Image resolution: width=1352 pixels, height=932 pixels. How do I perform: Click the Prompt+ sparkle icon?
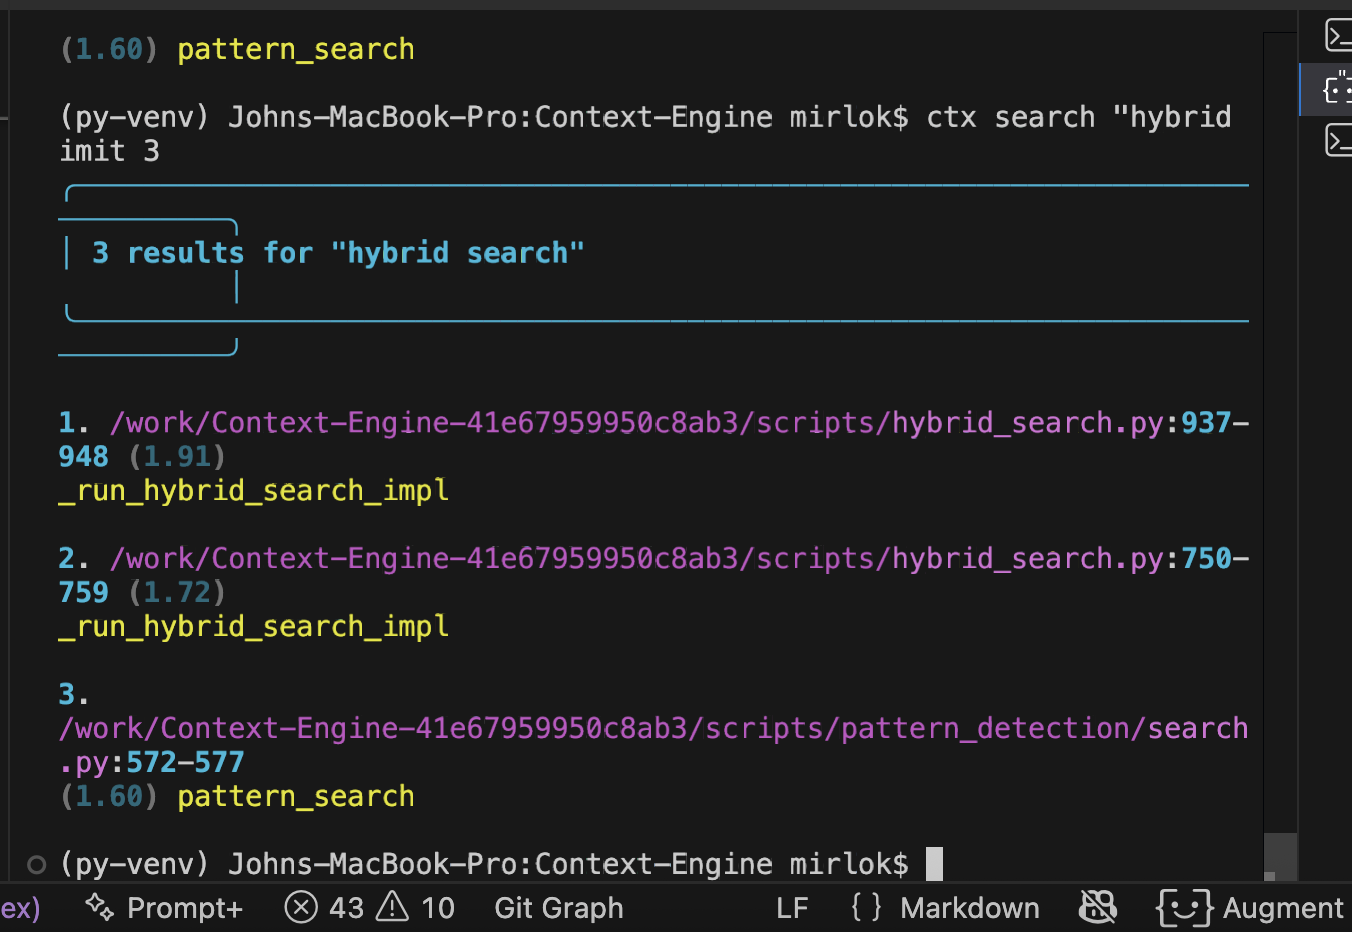pos(99,907)
